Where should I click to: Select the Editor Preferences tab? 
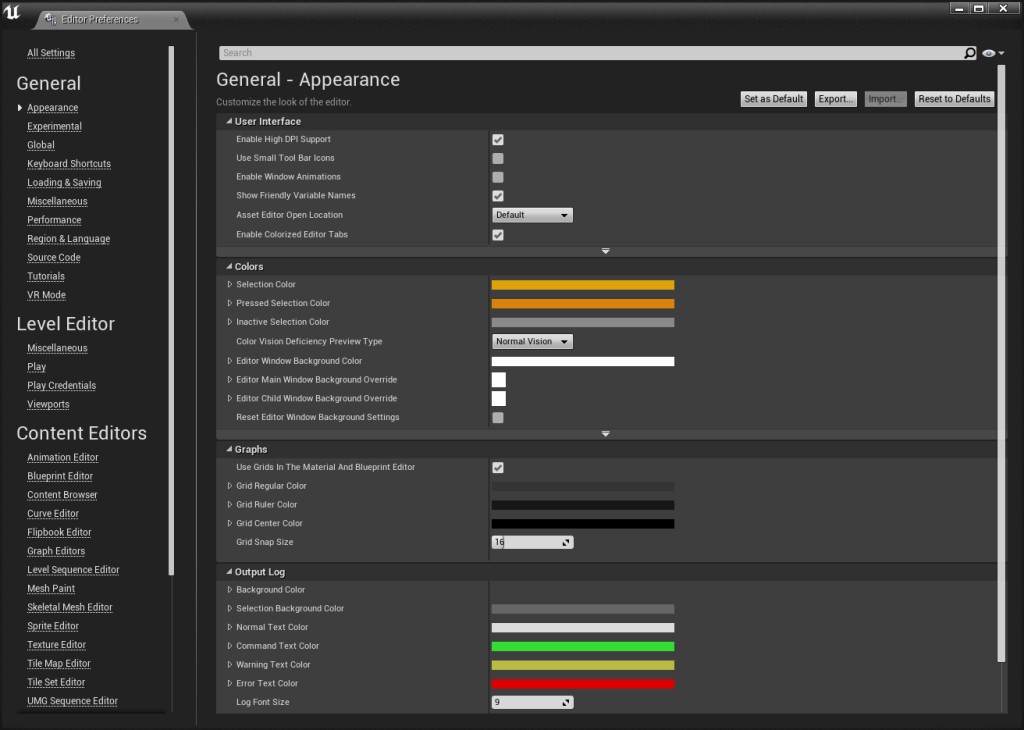[111, 20]
